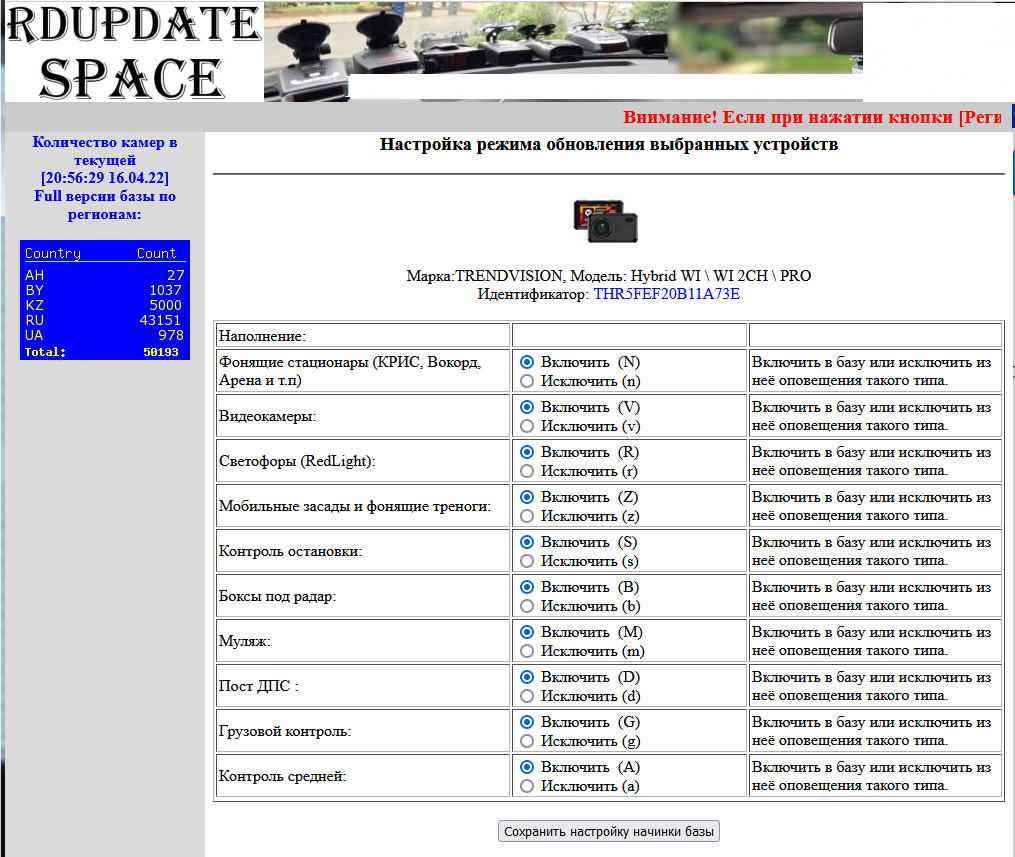This screenshot has height=857, width=1015.
Task: Click the Save database settings button
Action: click(x=608, y=832)
